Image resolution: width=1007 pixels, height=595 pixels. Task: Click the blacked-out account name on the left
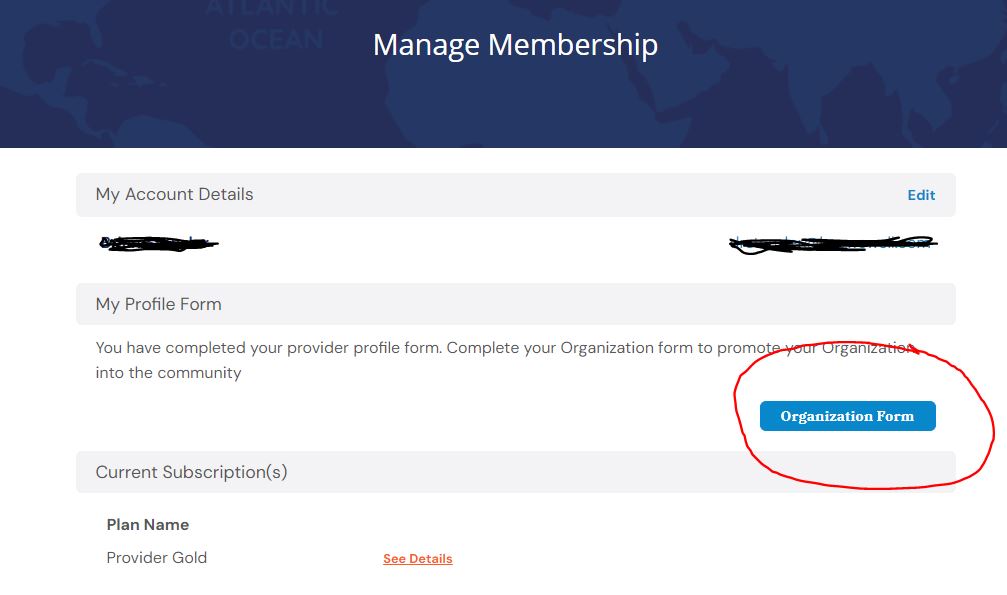point(158,244)
